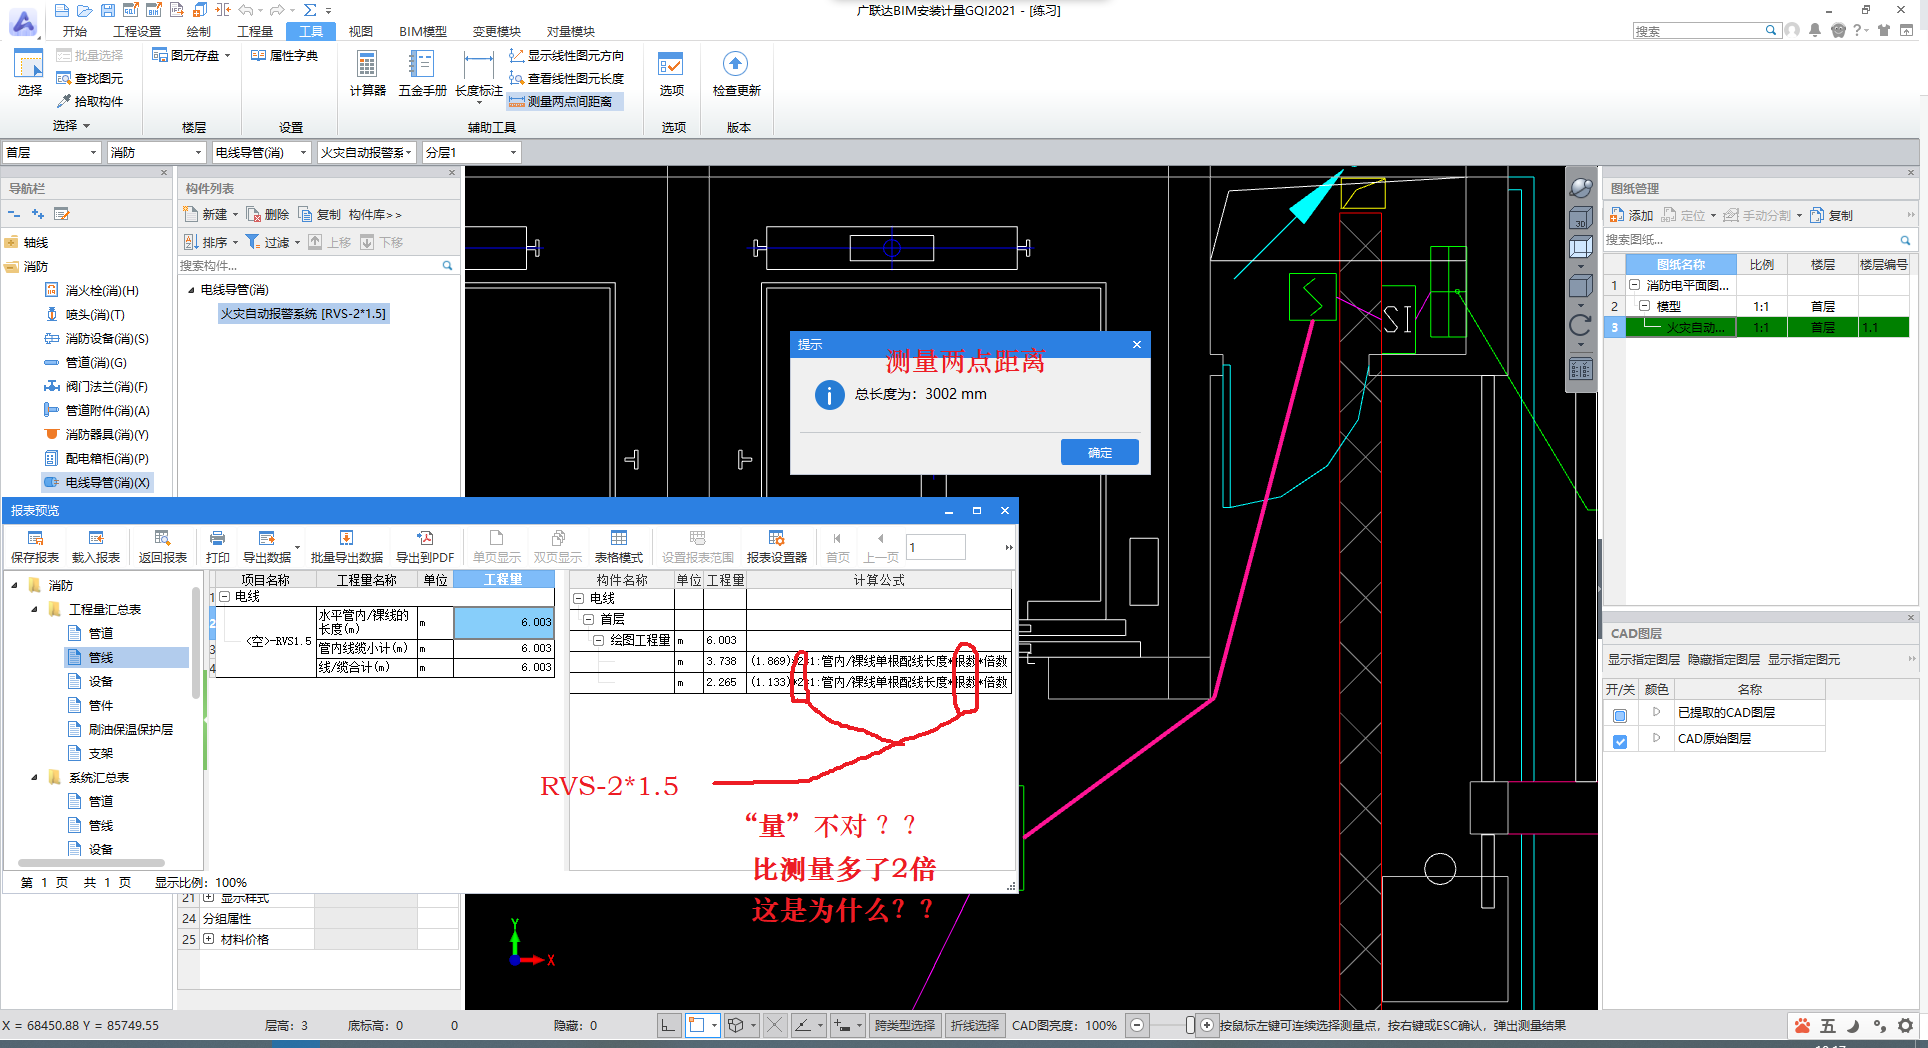Viewport: 1928px width, 1048px height.
Task: Click 显示指定图层 in CAD图层 panel
Action: coord(1643,660)
